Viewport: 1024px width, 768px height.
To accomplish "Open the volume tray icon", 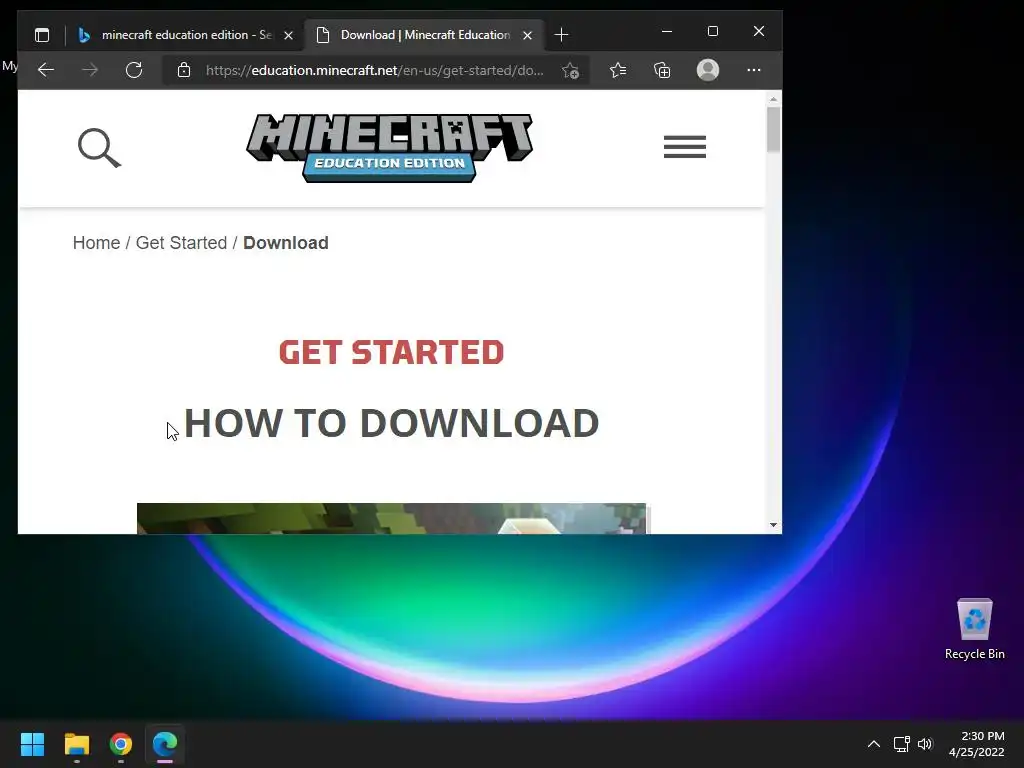I will (925, 744).
